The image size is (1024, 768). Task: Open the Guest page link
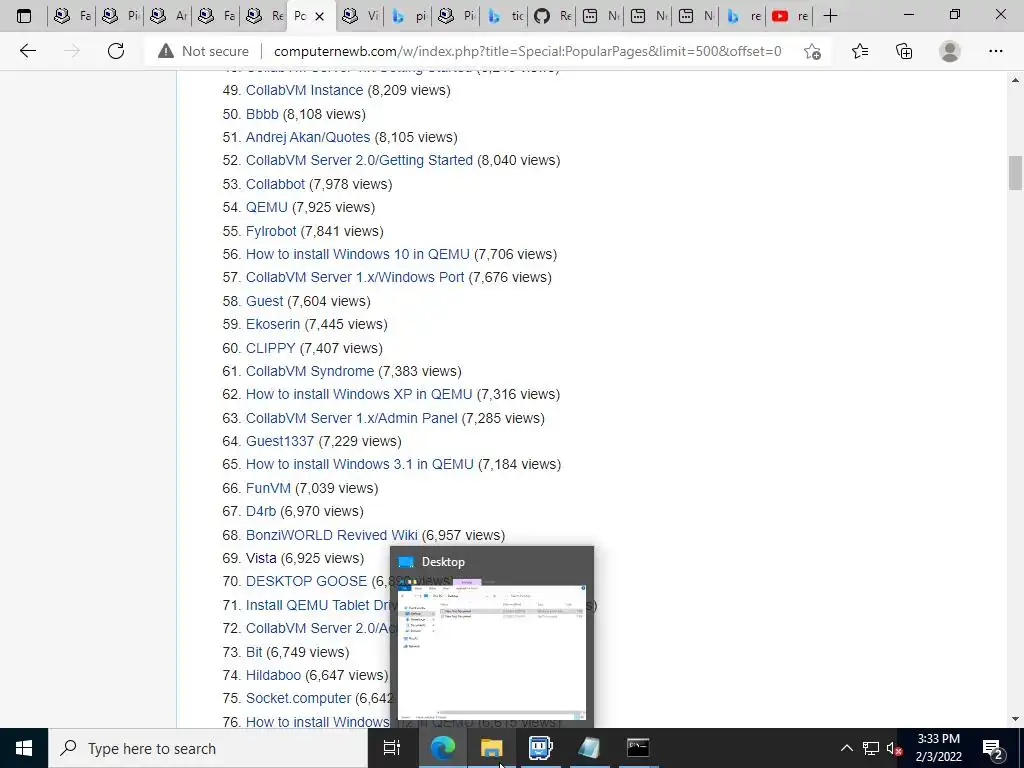pyautogui.click(x=264, y=301)
